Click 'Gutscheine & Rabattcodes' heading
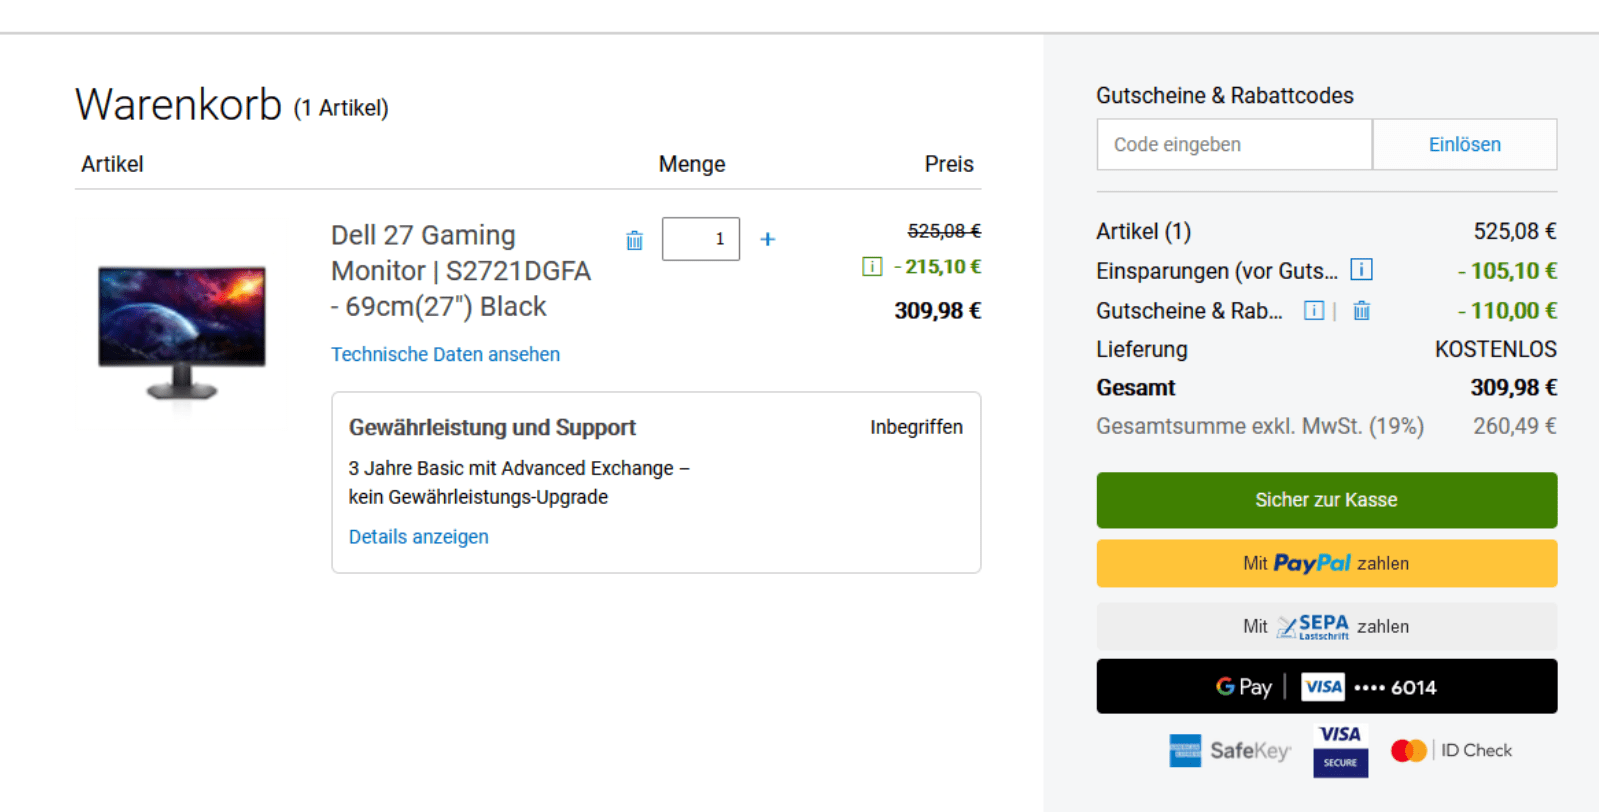 click(1224, 95)
